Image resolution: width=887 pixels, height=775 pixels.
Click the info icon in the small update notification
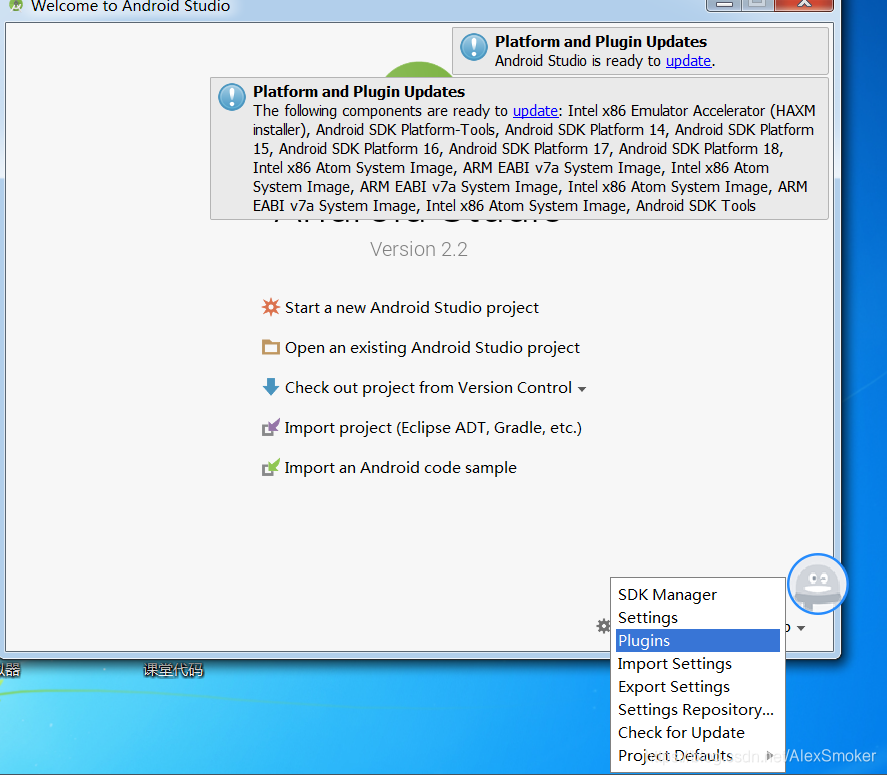pos(474,47)
